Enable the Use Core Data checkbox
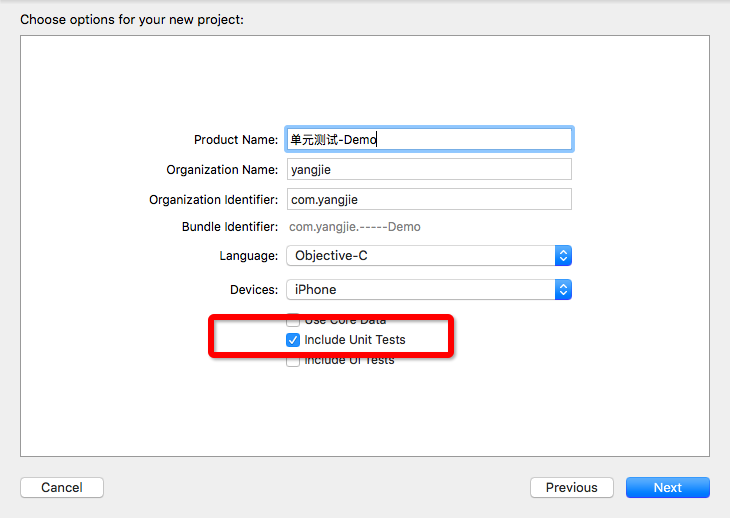 [x=293, y=321]
